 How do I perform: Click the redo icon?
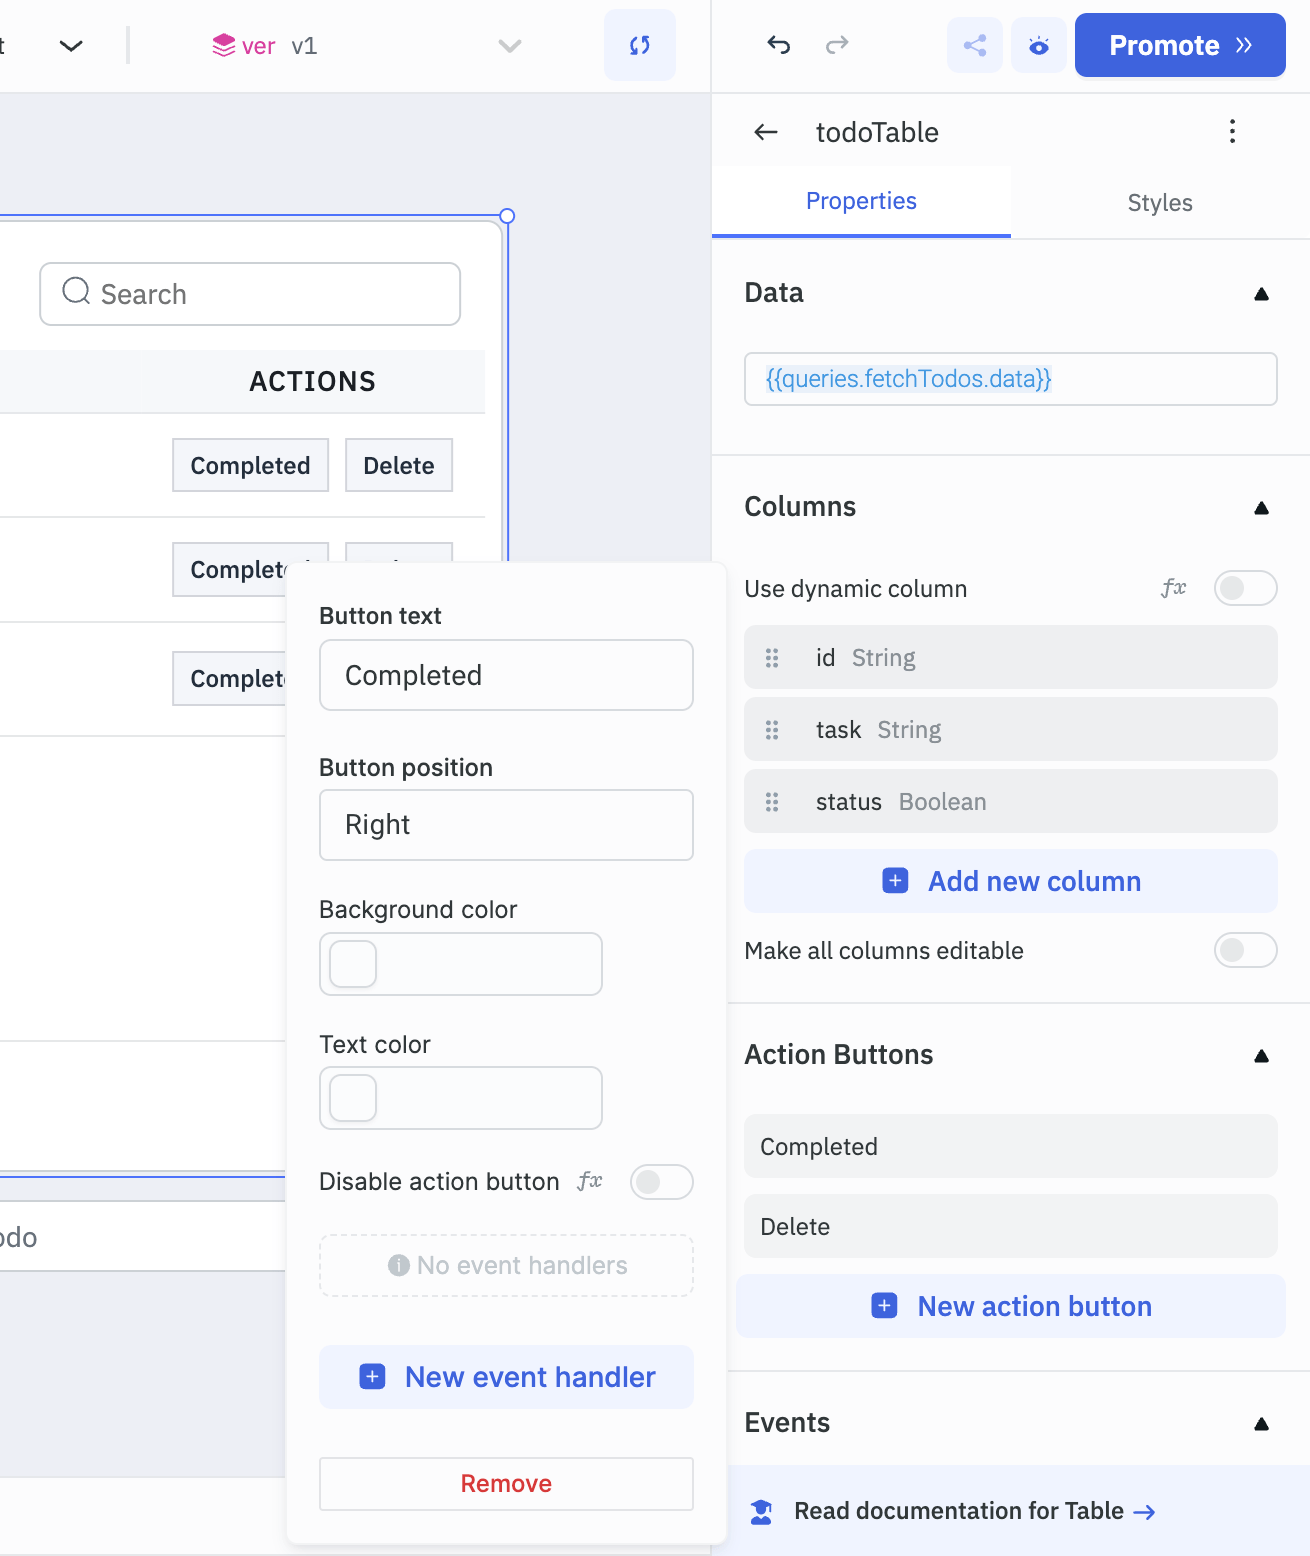tap(837, 45)
